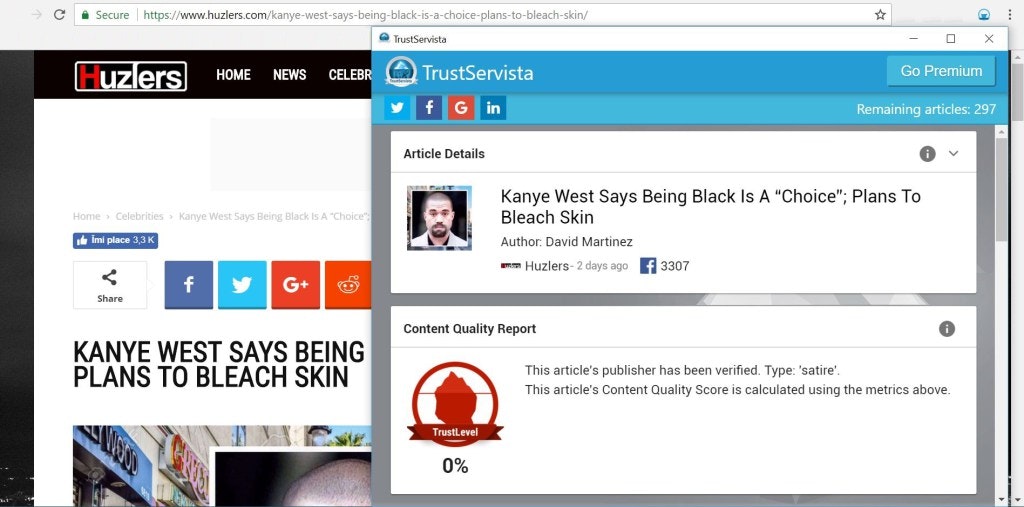Screen dimensions: 1024x507
Task: Click the featured article image on Huzlers page
Action: [x=222, y=466]
